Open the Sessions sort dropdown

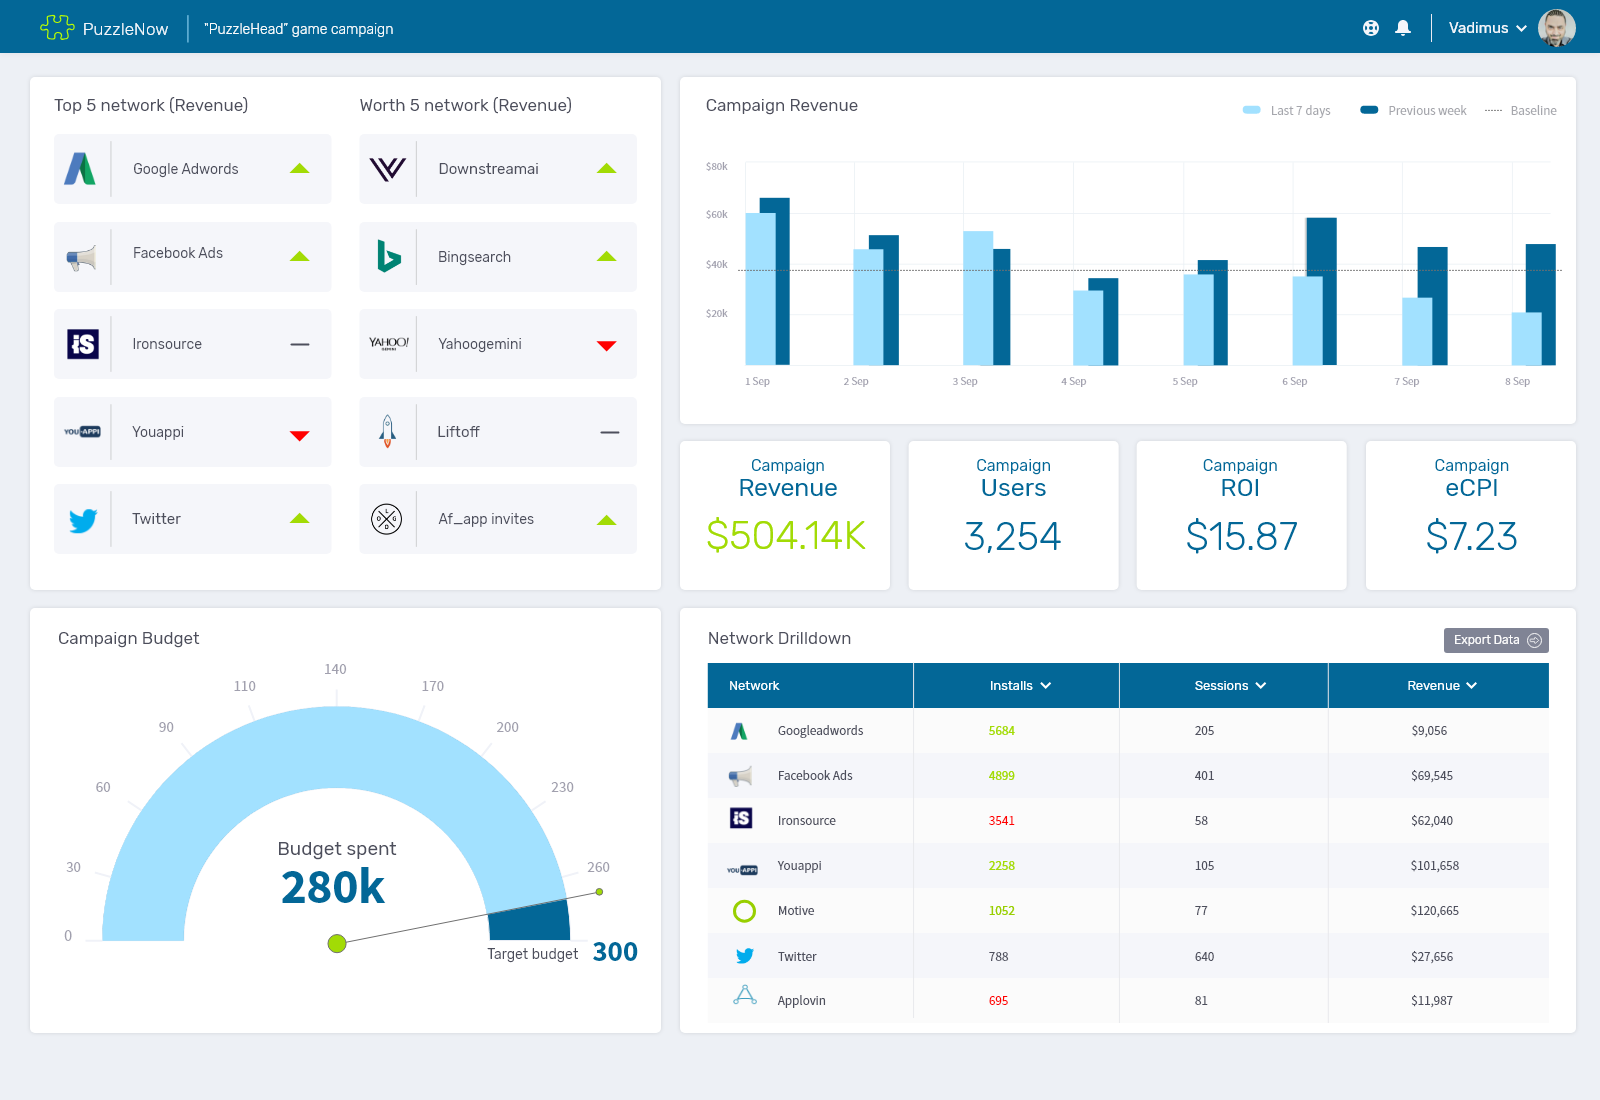click(x=1260, y=685)
